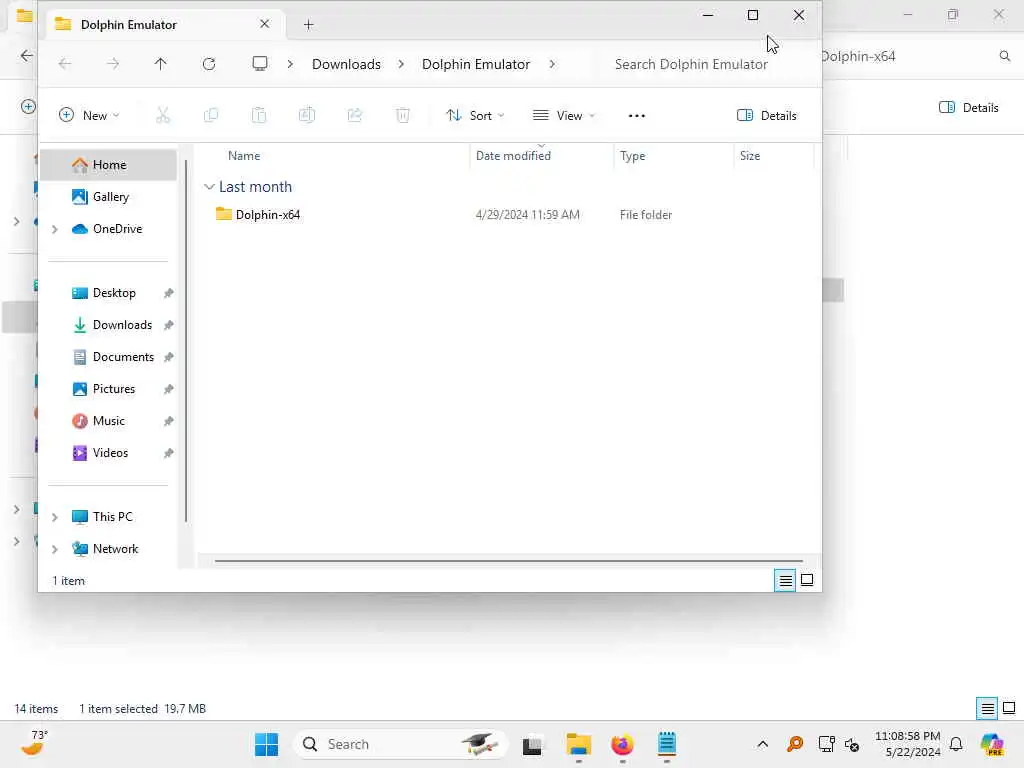Click the Paste clipboard icon
Screen dimensions: 1024x768
coord(259,116)
